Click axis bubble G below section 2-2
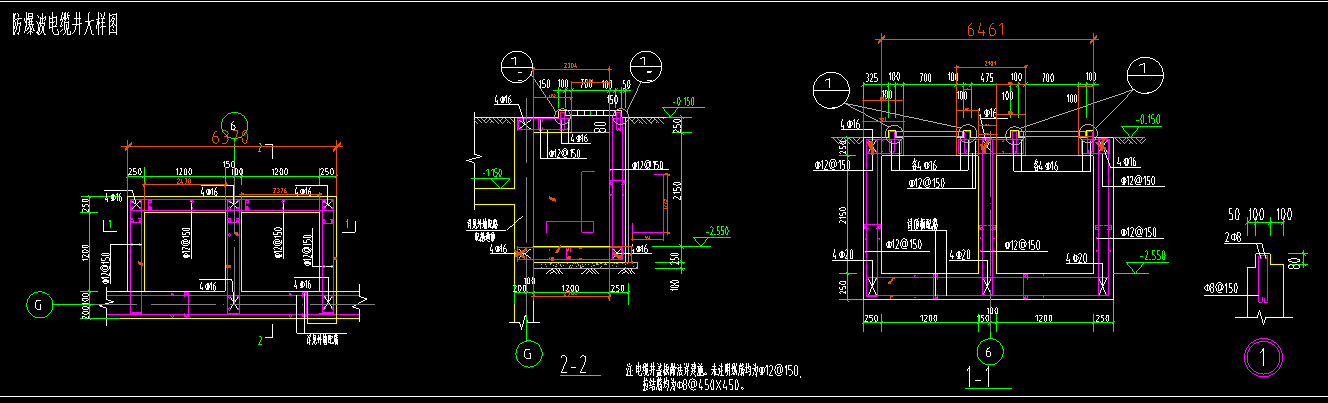Image resolution: width=1328 pixels, height=403 pixels. tap(528, 352)
